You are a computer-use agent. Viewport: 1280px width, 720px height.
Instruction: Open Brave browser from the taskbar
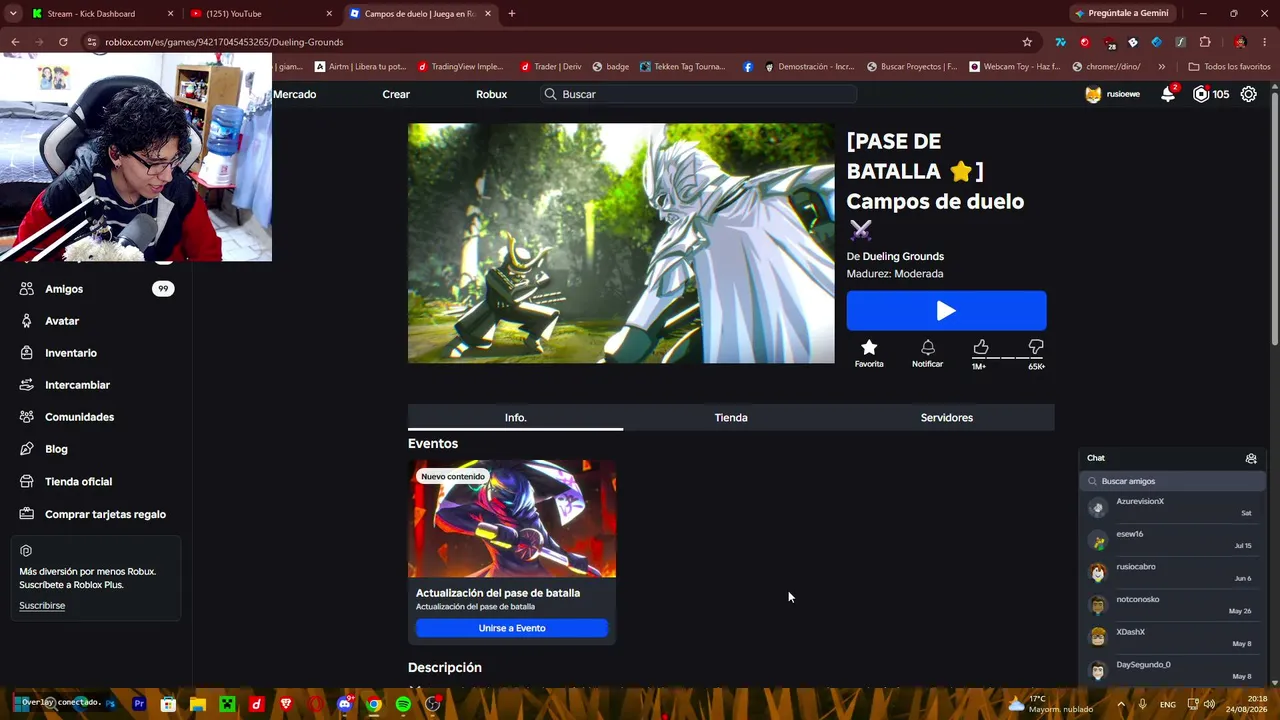[286, 704]
